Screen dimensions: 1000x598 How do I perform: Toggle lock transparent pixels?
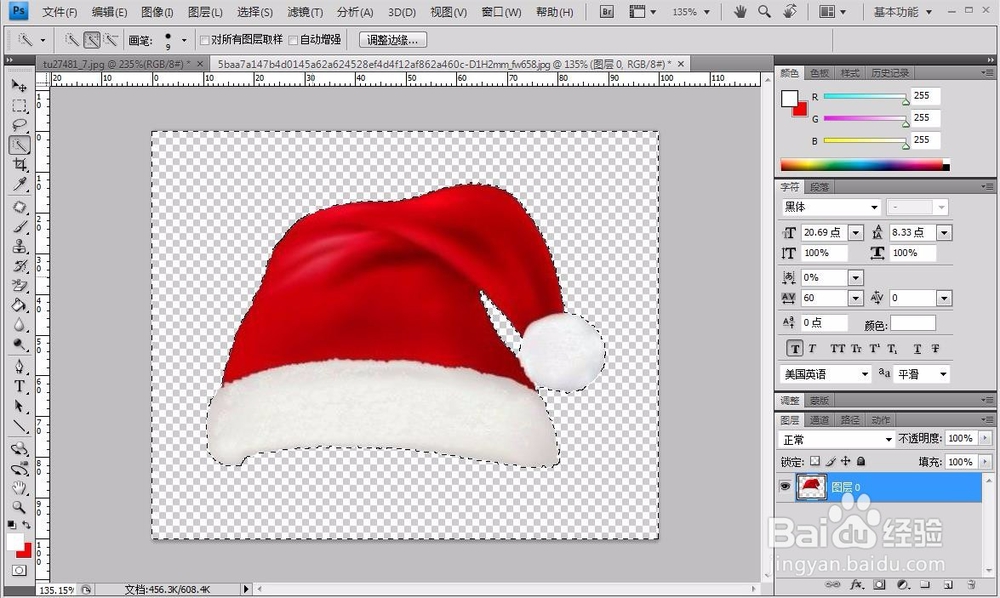coord(814,461)
